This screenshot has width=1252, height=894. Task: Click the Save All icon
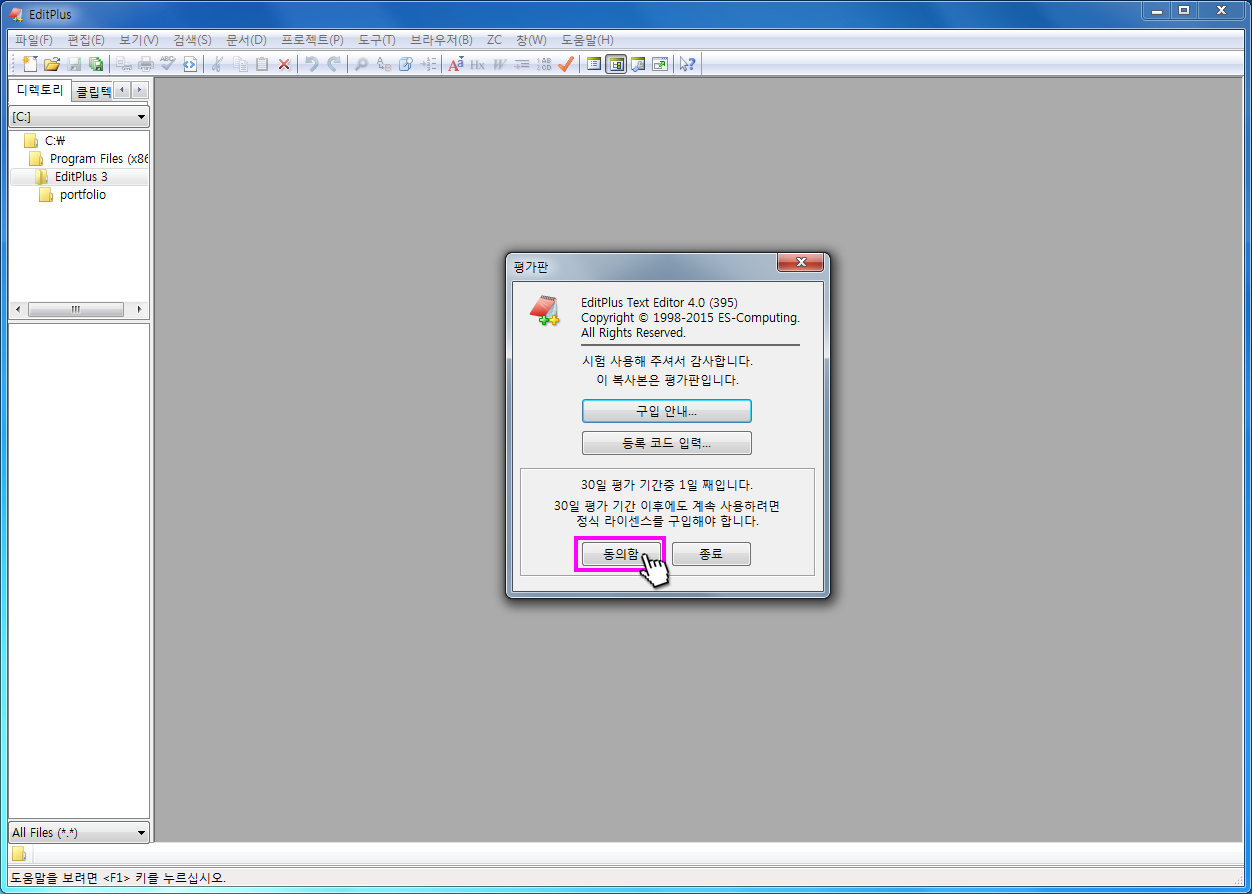96,64
